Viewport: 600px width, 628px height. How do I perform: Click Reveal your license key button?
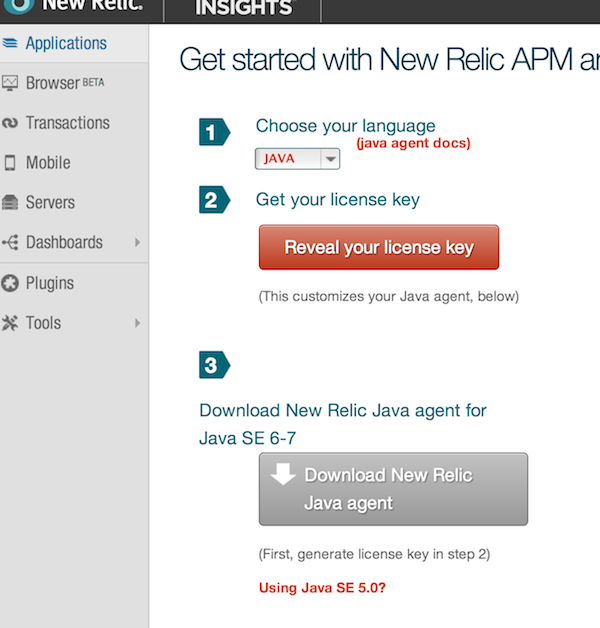[379, 247]
